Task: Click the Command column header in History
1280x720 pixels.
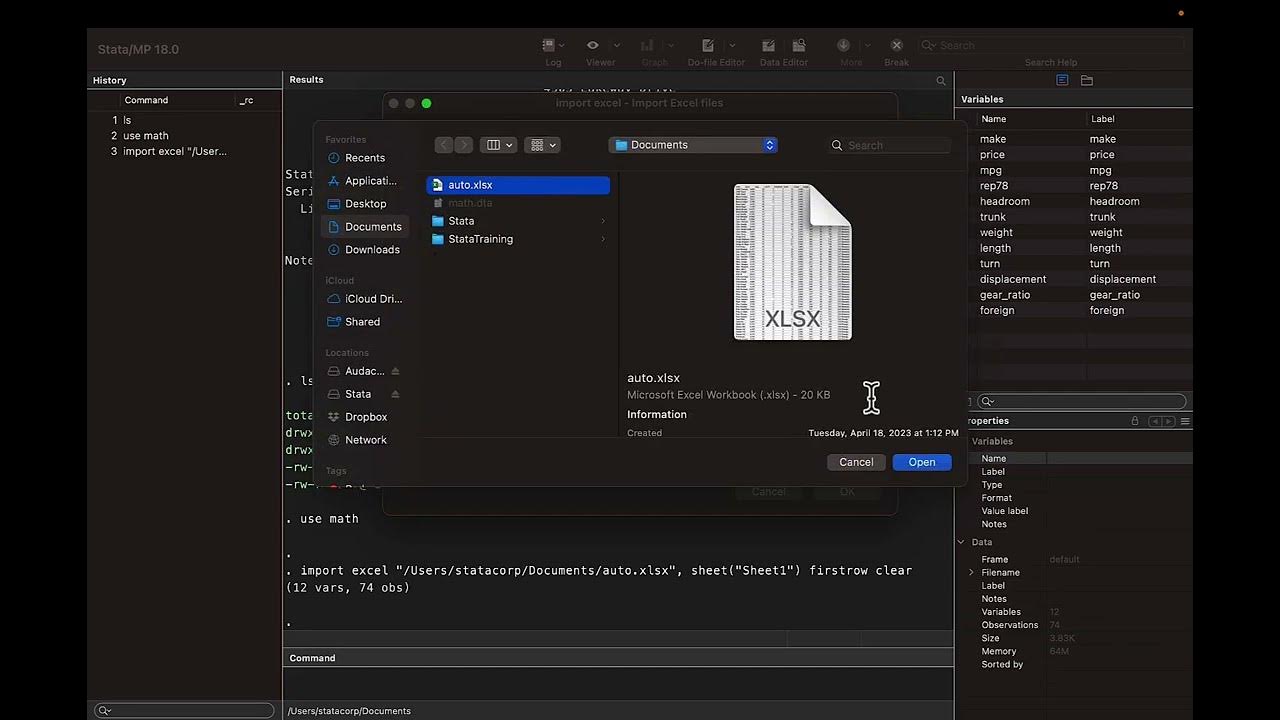Action: coord(146,100)
